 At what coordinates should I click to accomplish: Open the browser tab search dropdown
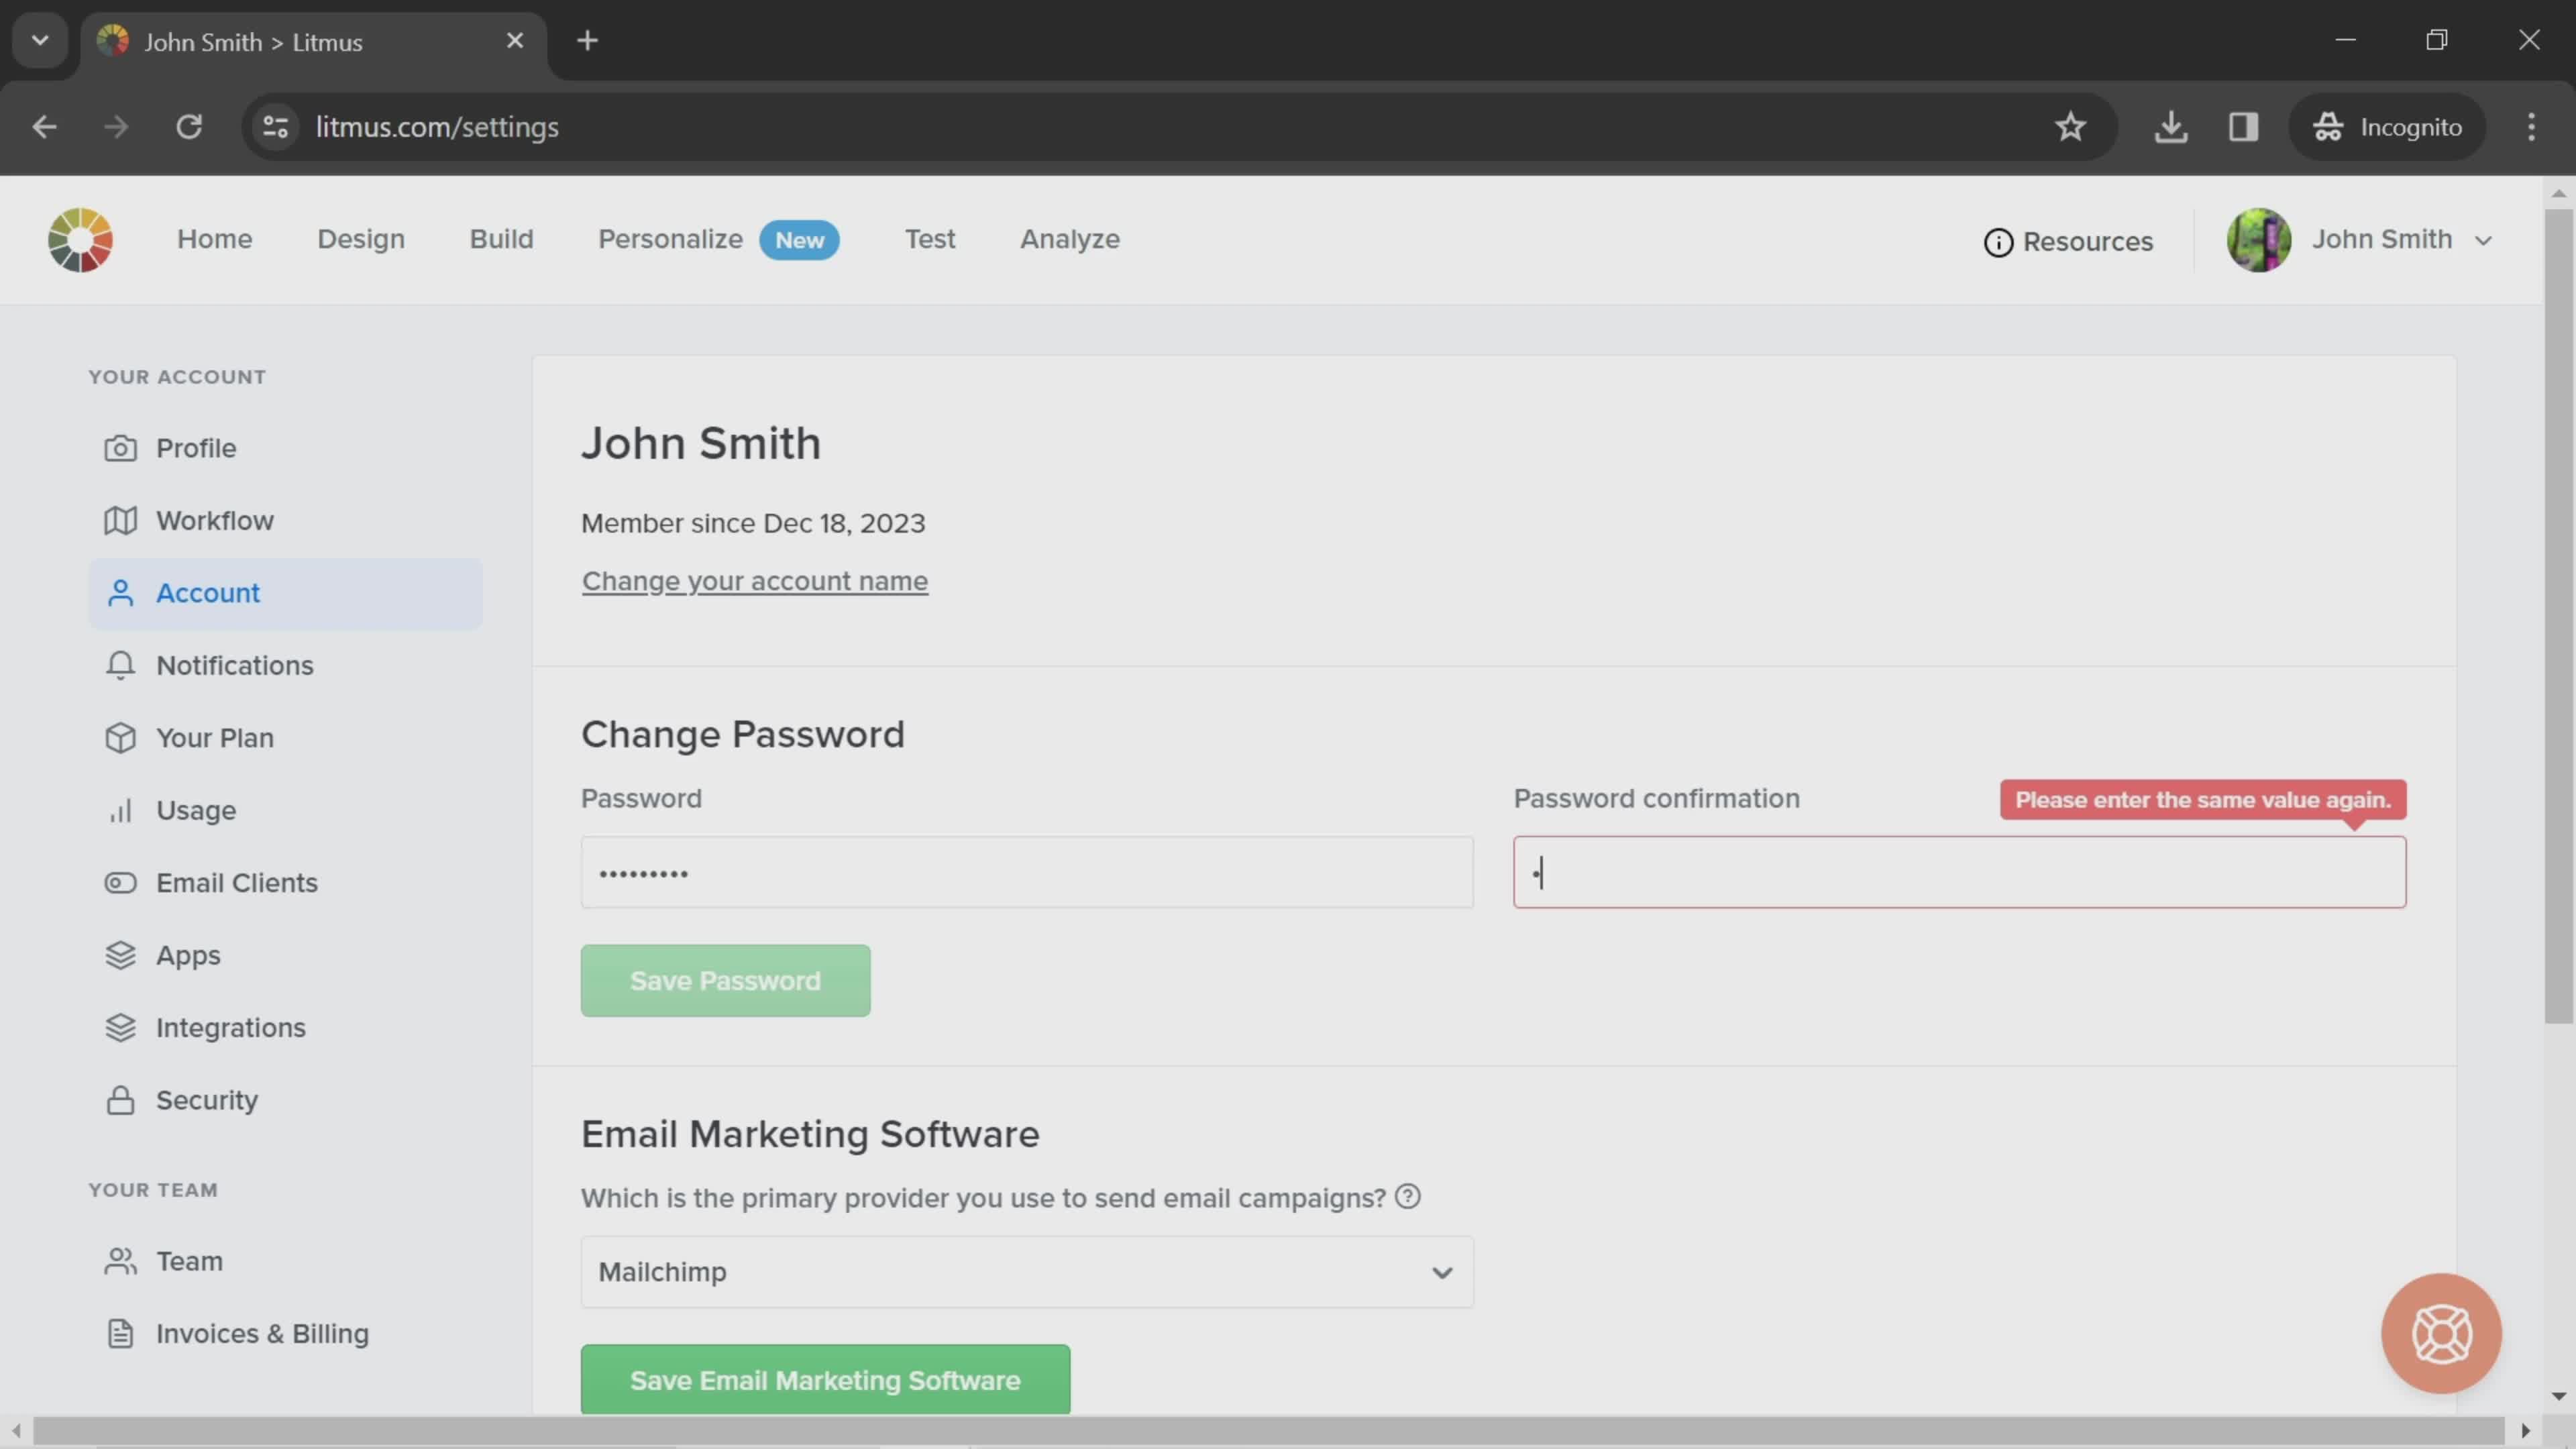(x=40, y=40)
